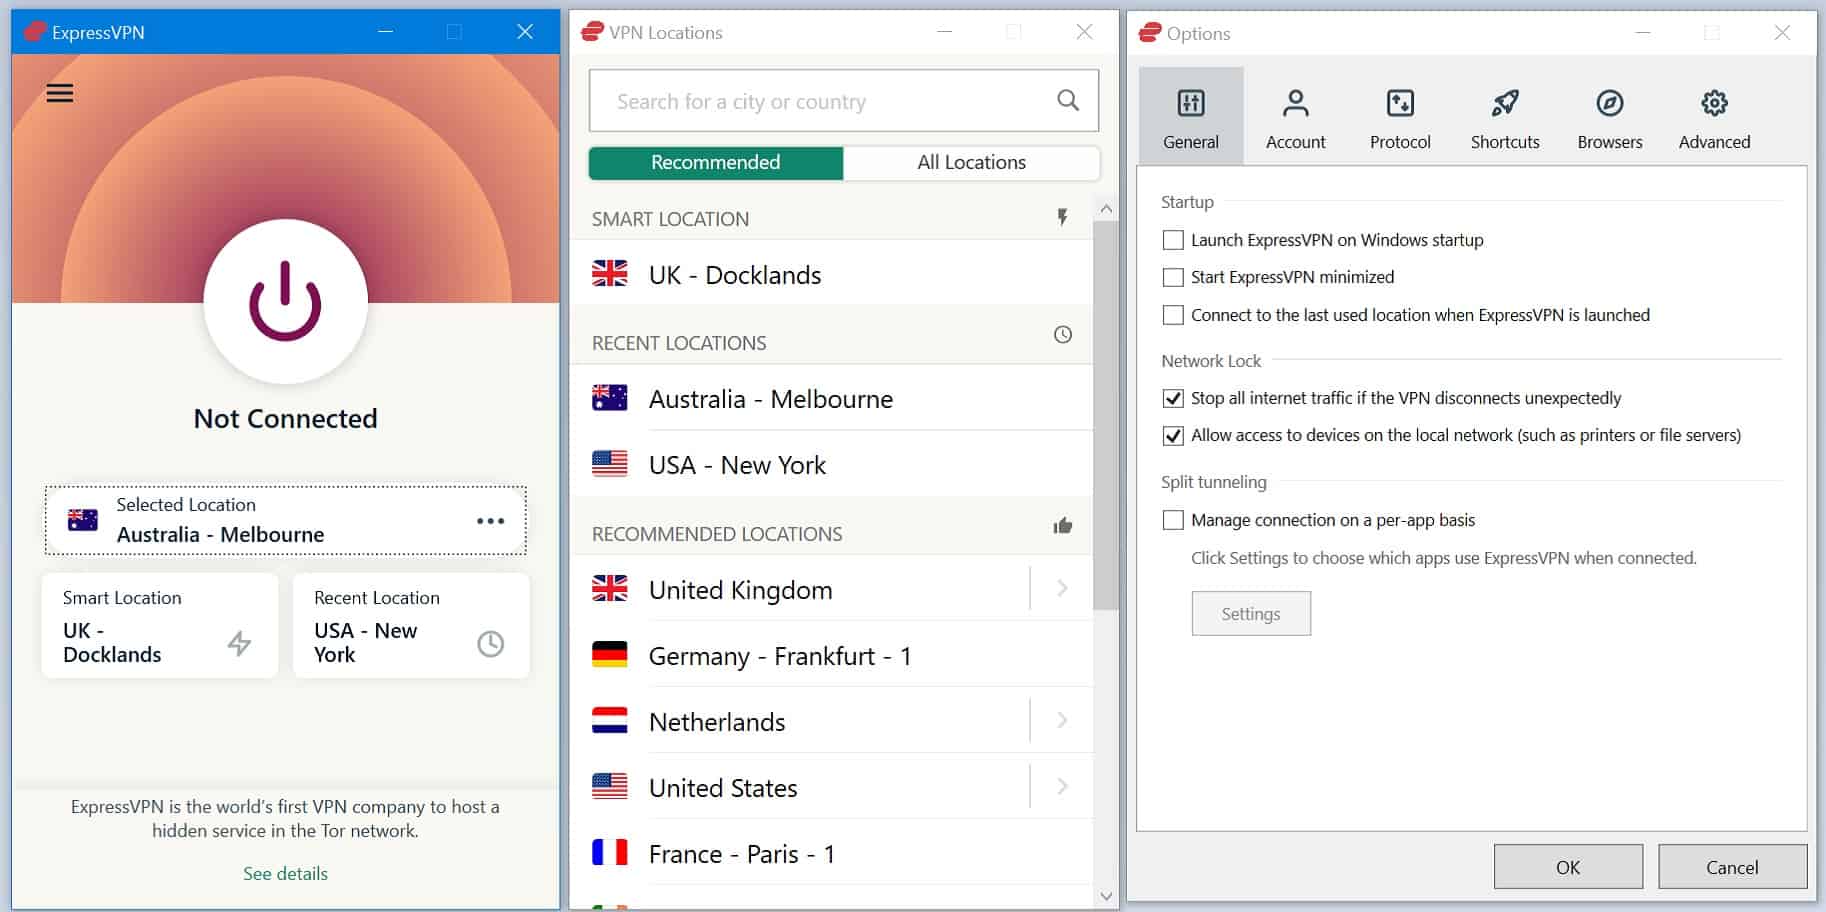The width and height of the screenshot is (1826, 912).
Task: Click the Search for a city or country field
Action: pos(843,100)
